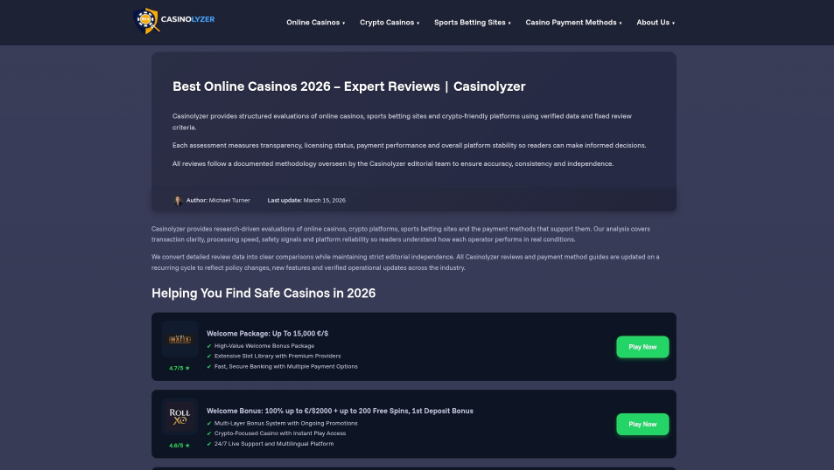The image size is (836, 470).
Task: Open the RollXO casino logo
Action: pos(180,416)
